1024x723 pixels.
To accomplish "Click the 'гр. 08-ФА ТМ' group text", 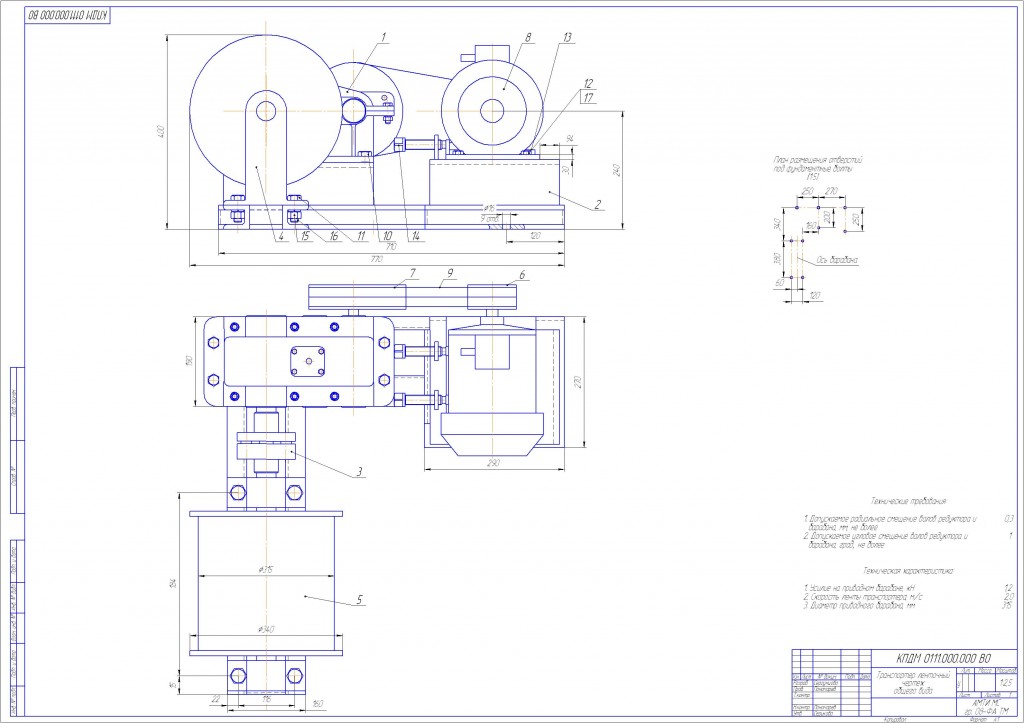I will pyautogui.click(x=986, y=710).
